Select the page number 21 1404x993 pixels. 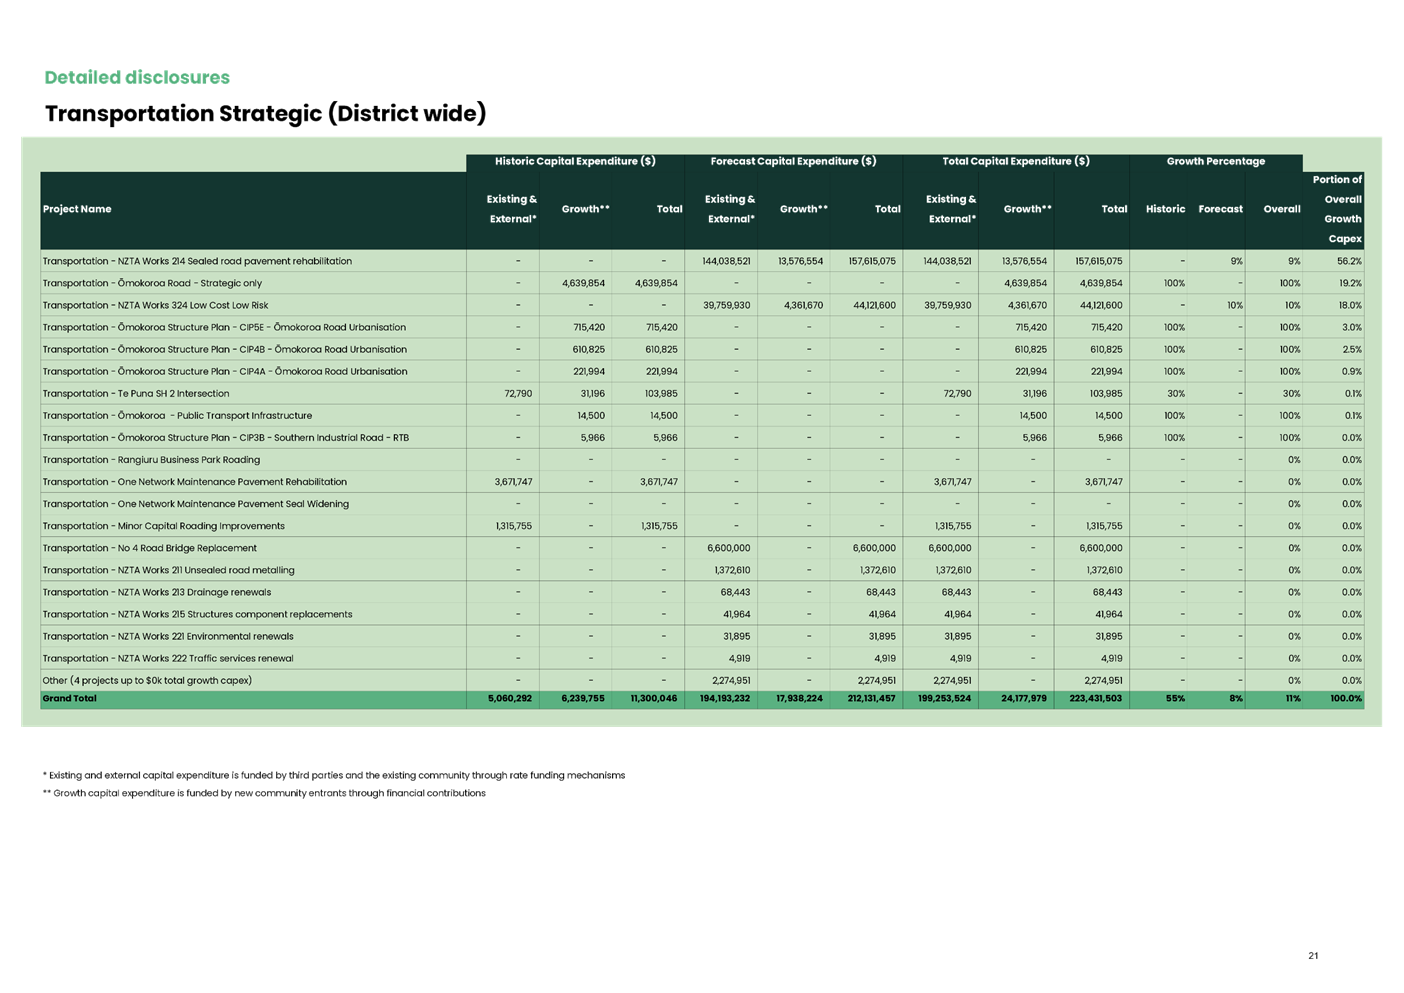tap(1311, 956)
